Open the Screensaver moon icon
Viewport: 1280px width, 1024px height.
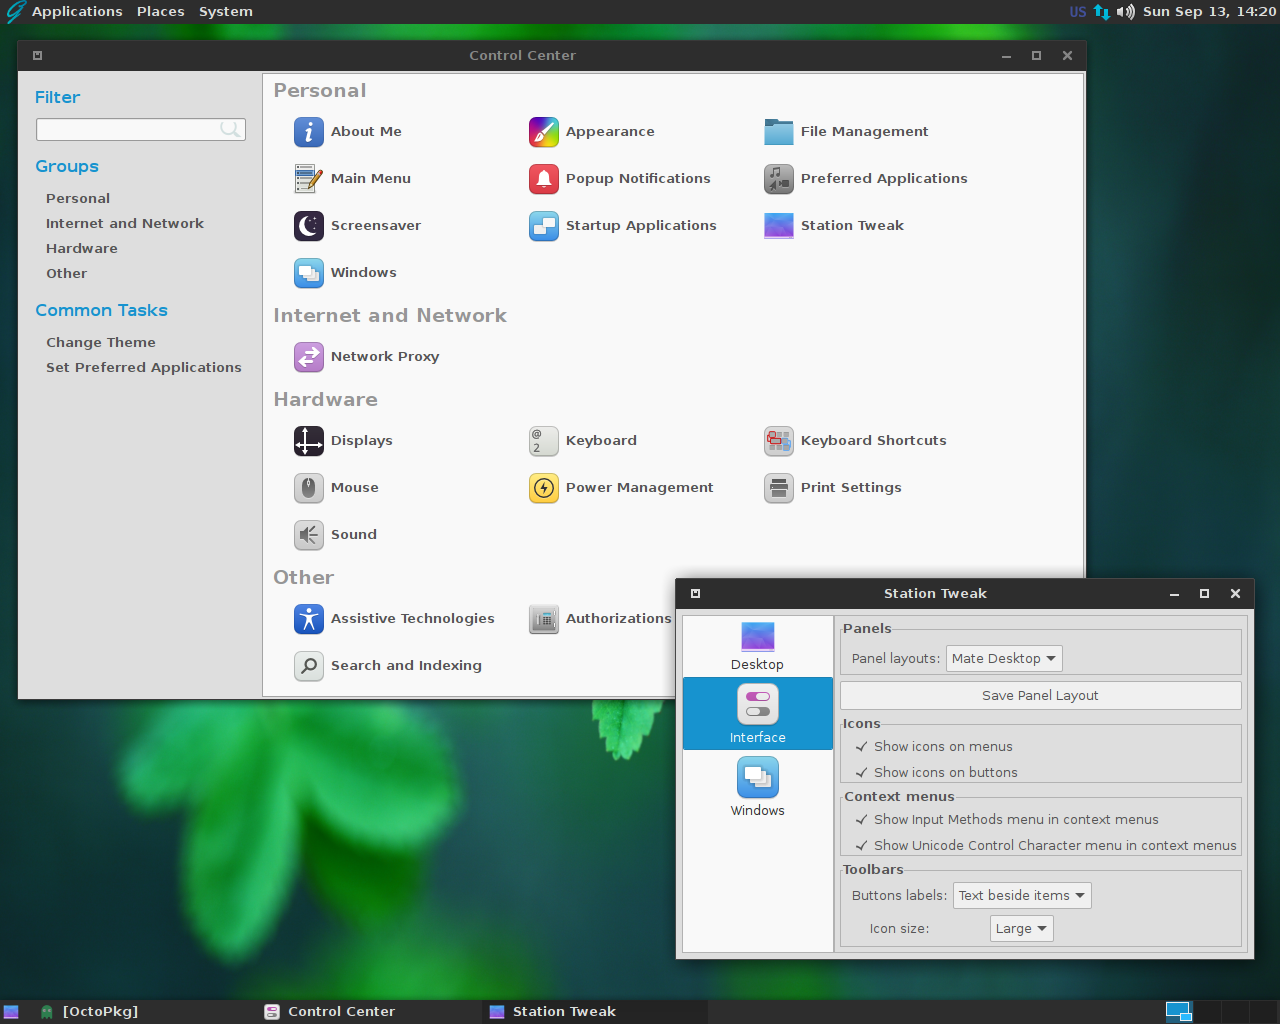point(309,226)
